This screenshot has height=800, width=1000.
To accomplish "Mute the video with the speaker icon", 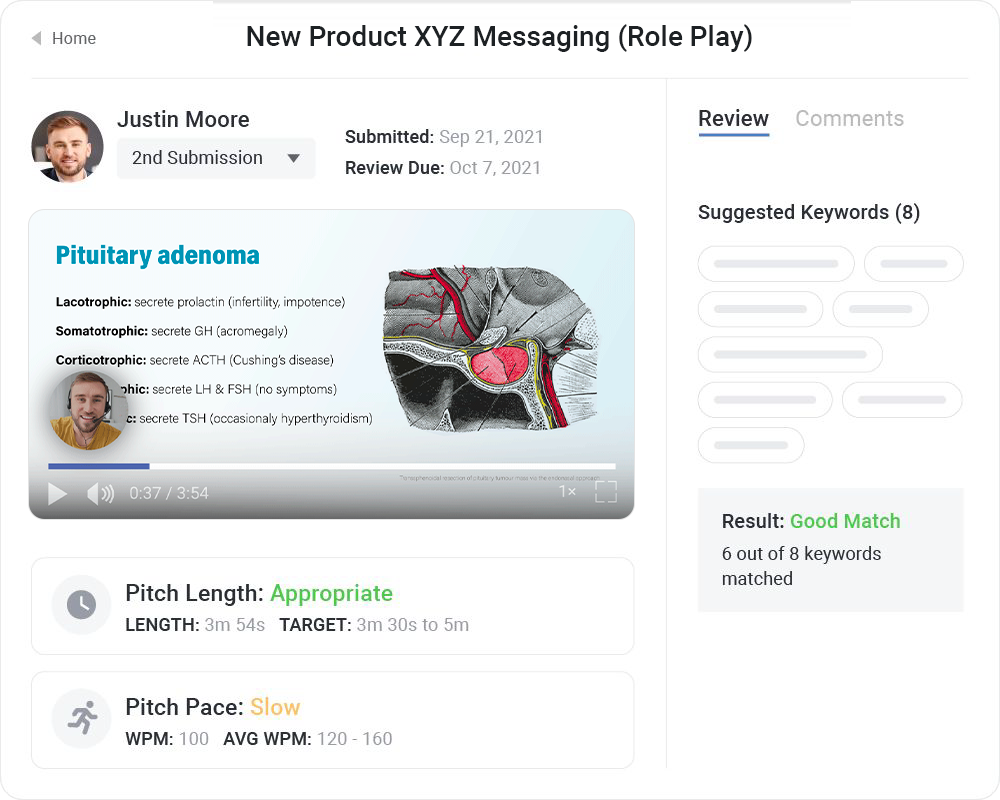I will click(x=100, y=493).
